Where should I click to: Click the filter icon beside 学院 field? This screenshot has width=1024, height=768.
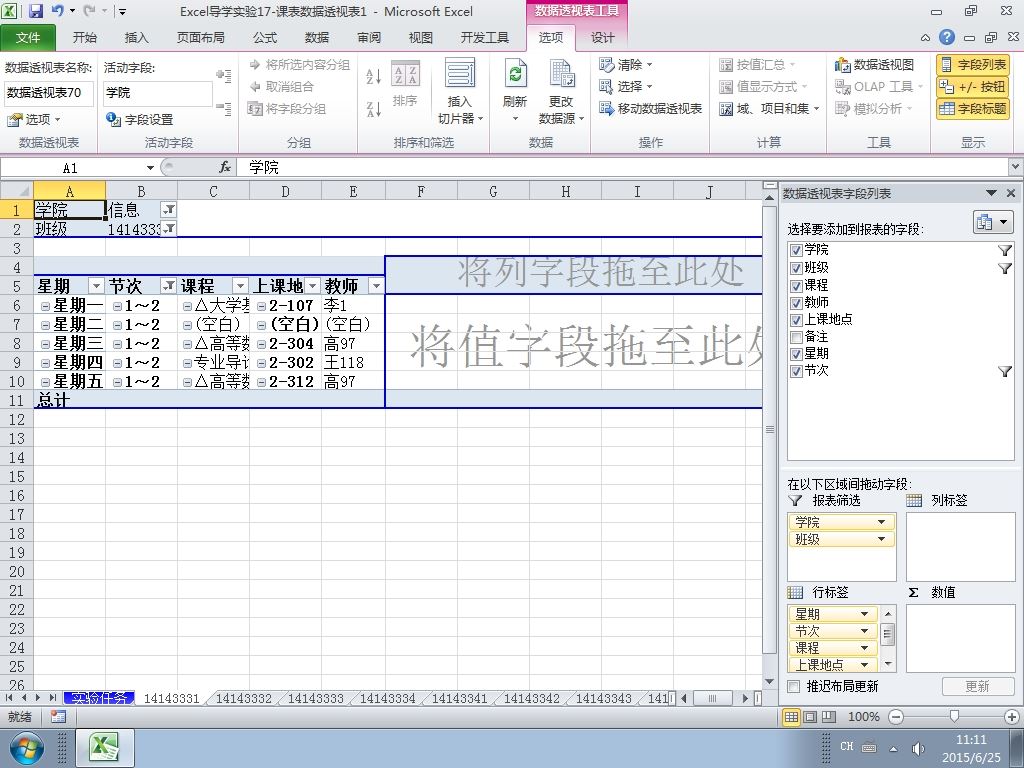[x=1004, y=250]
